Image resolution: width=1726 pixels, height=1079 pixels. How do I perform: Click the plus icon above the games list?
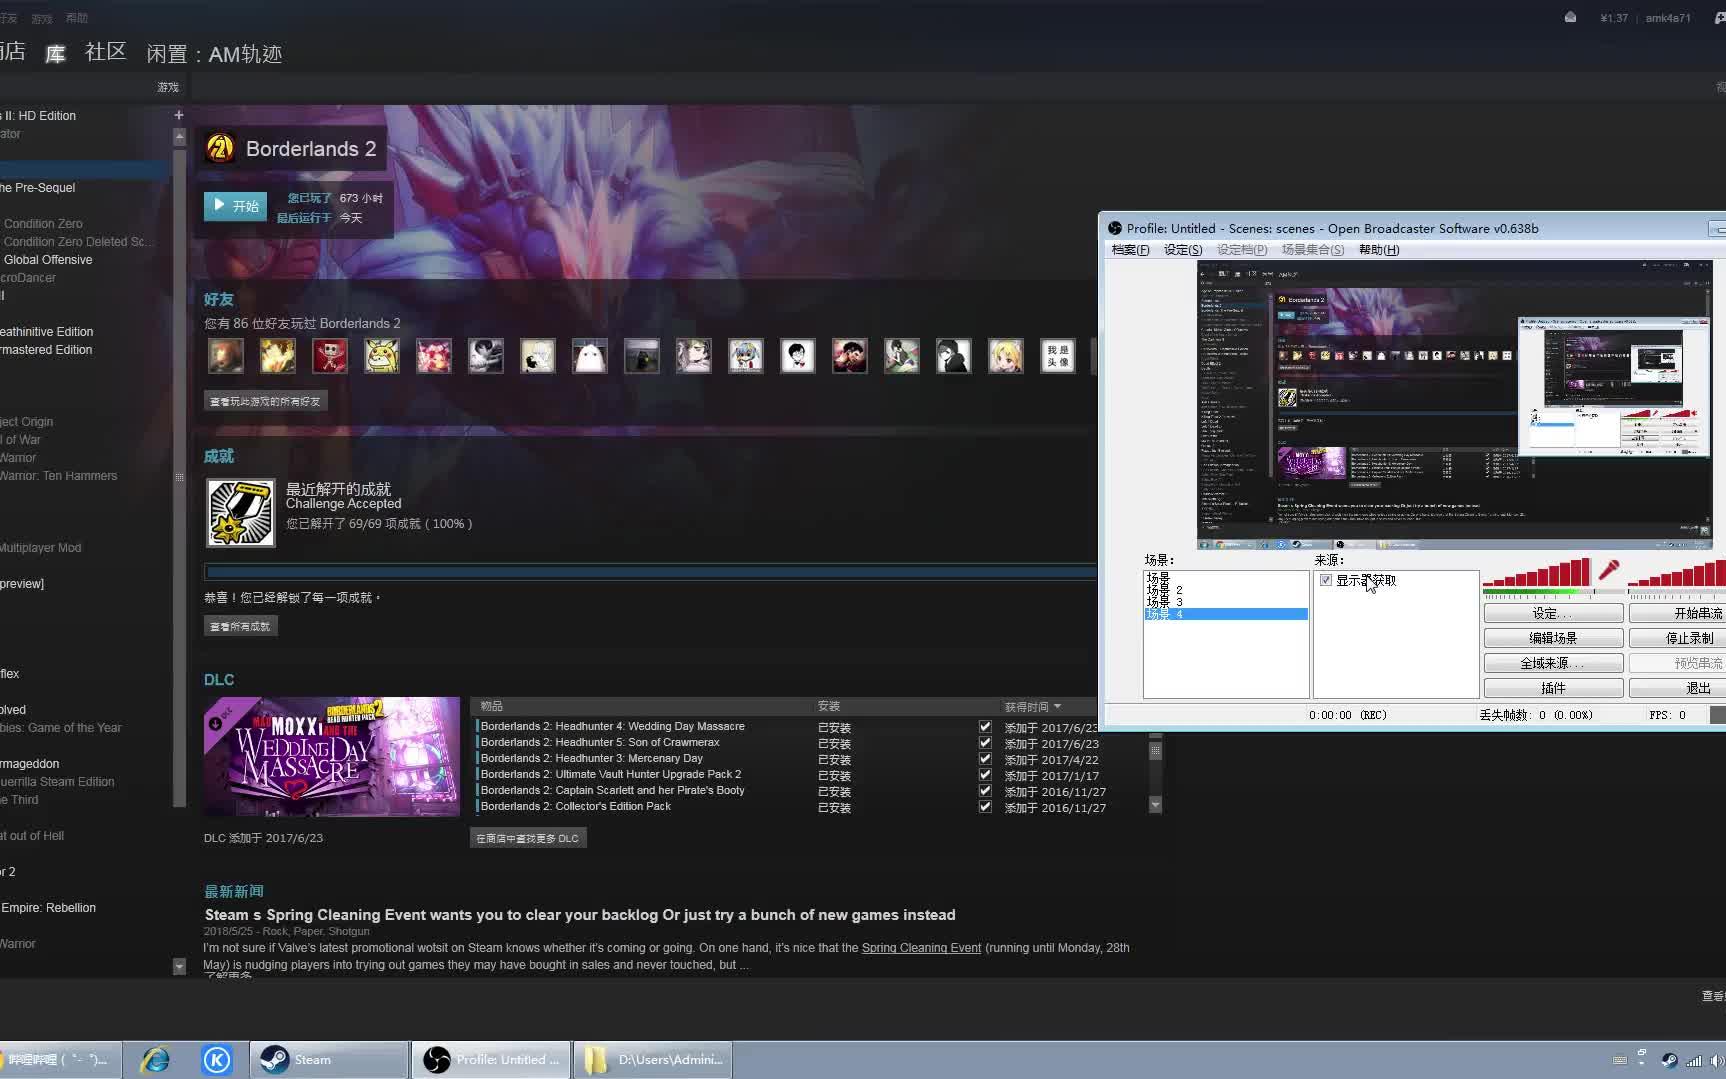coord(179,115)
